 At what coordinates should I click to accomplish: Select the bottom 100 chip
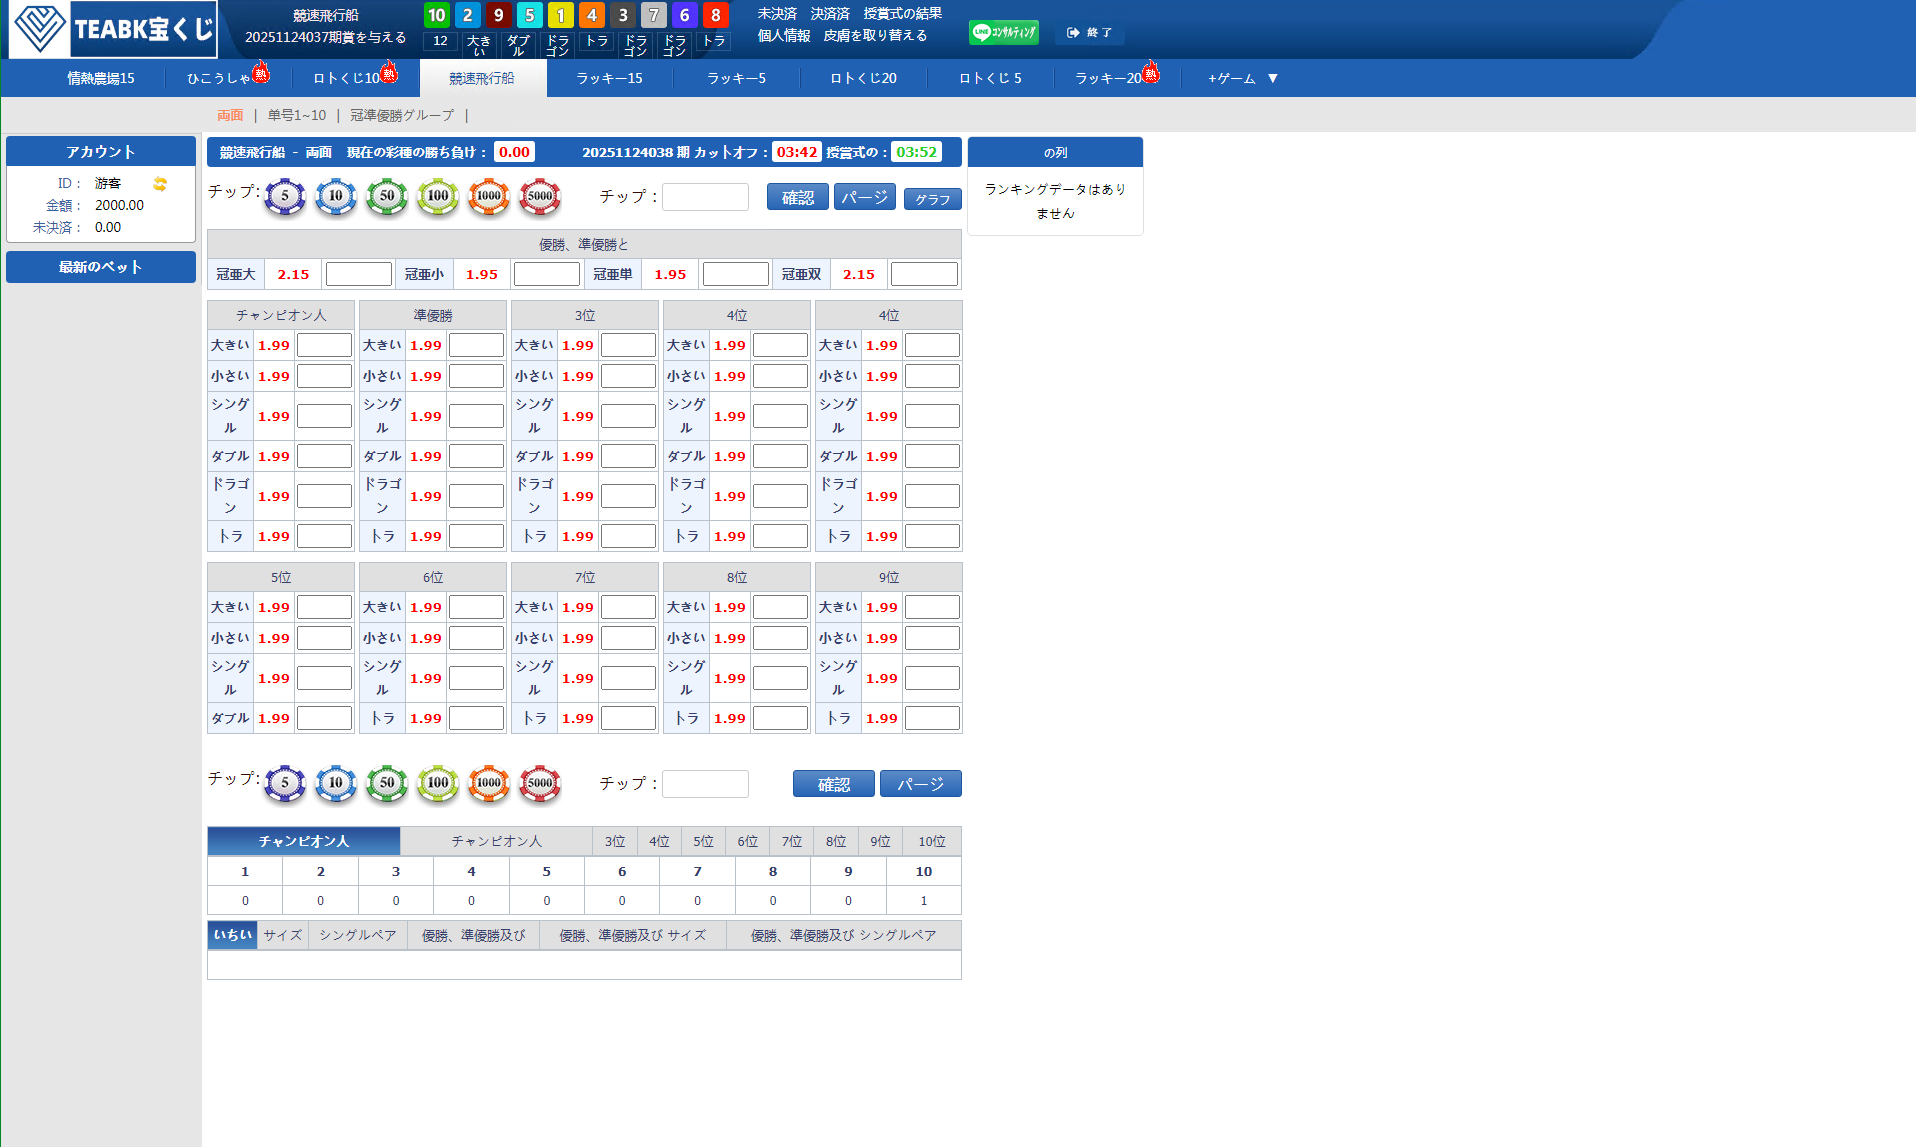click(x=438, y=784)
